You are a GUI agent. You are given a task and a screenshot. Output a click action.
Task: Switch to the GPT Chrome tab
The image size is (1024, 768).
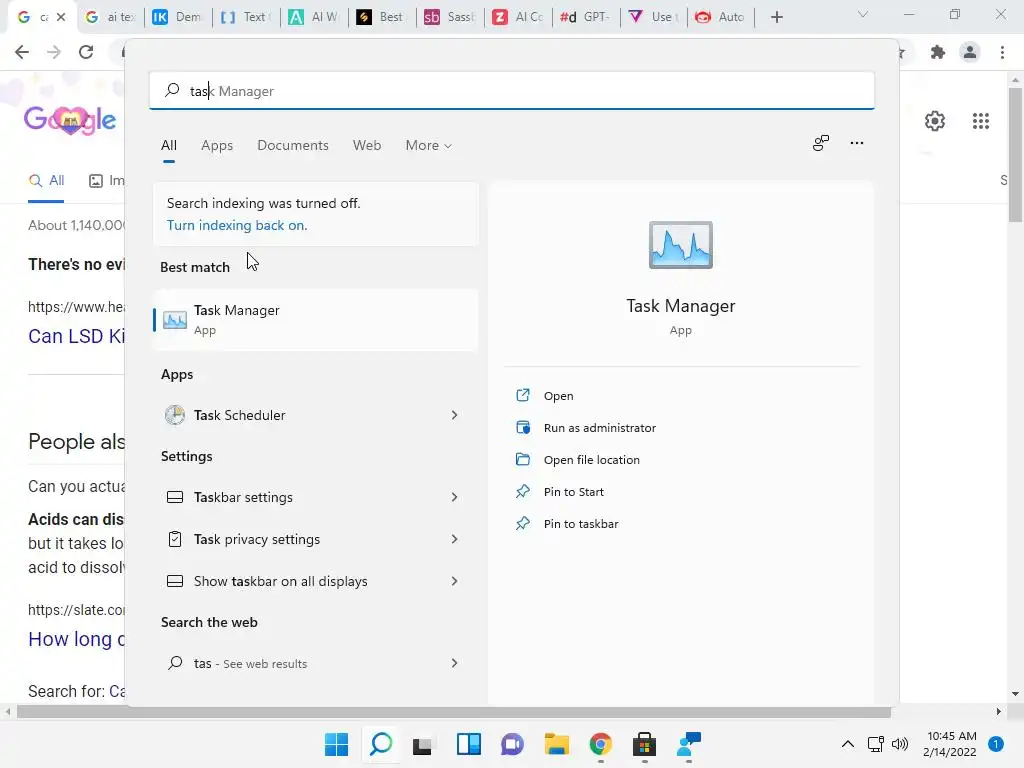tap(585, 17)
